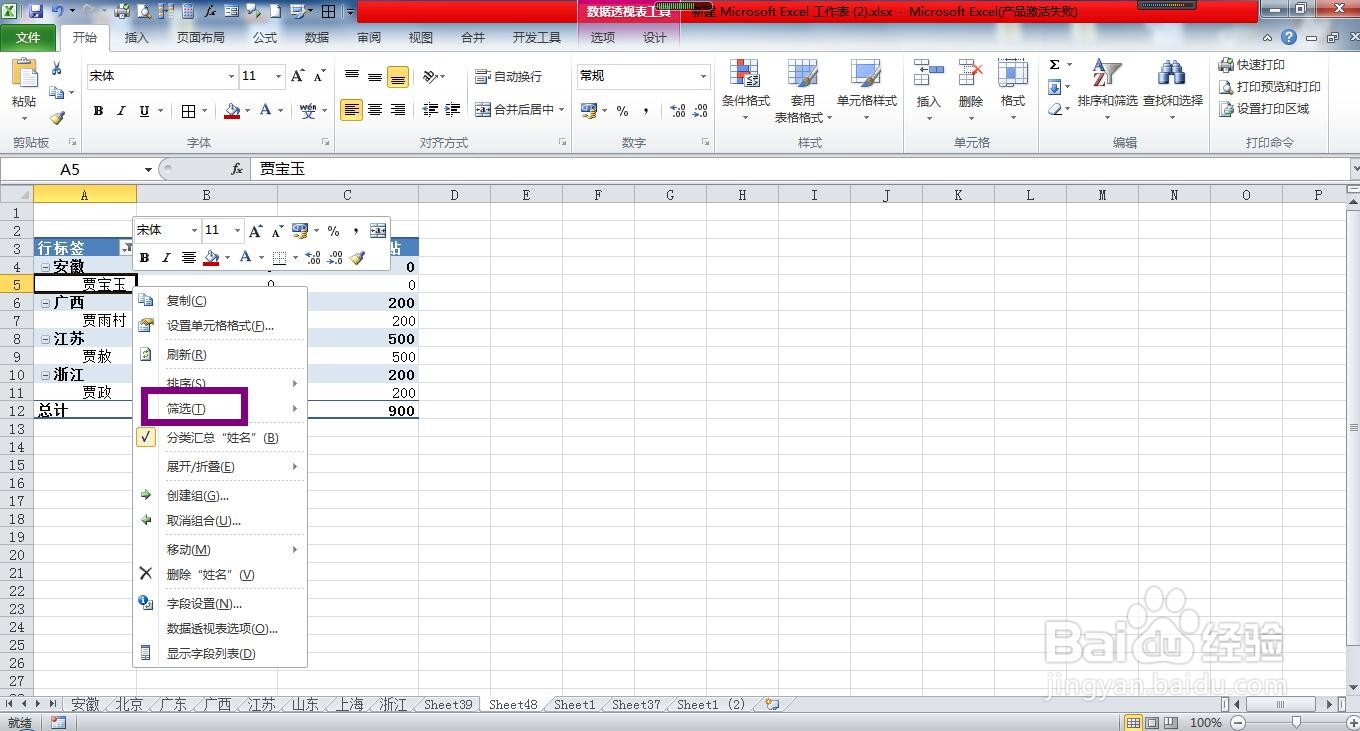The height and width of the screenshot is (731, 1360).
Task: Toggle 分类汇总 "姓名" checkmark item
Action: click(x=222, y=438)
